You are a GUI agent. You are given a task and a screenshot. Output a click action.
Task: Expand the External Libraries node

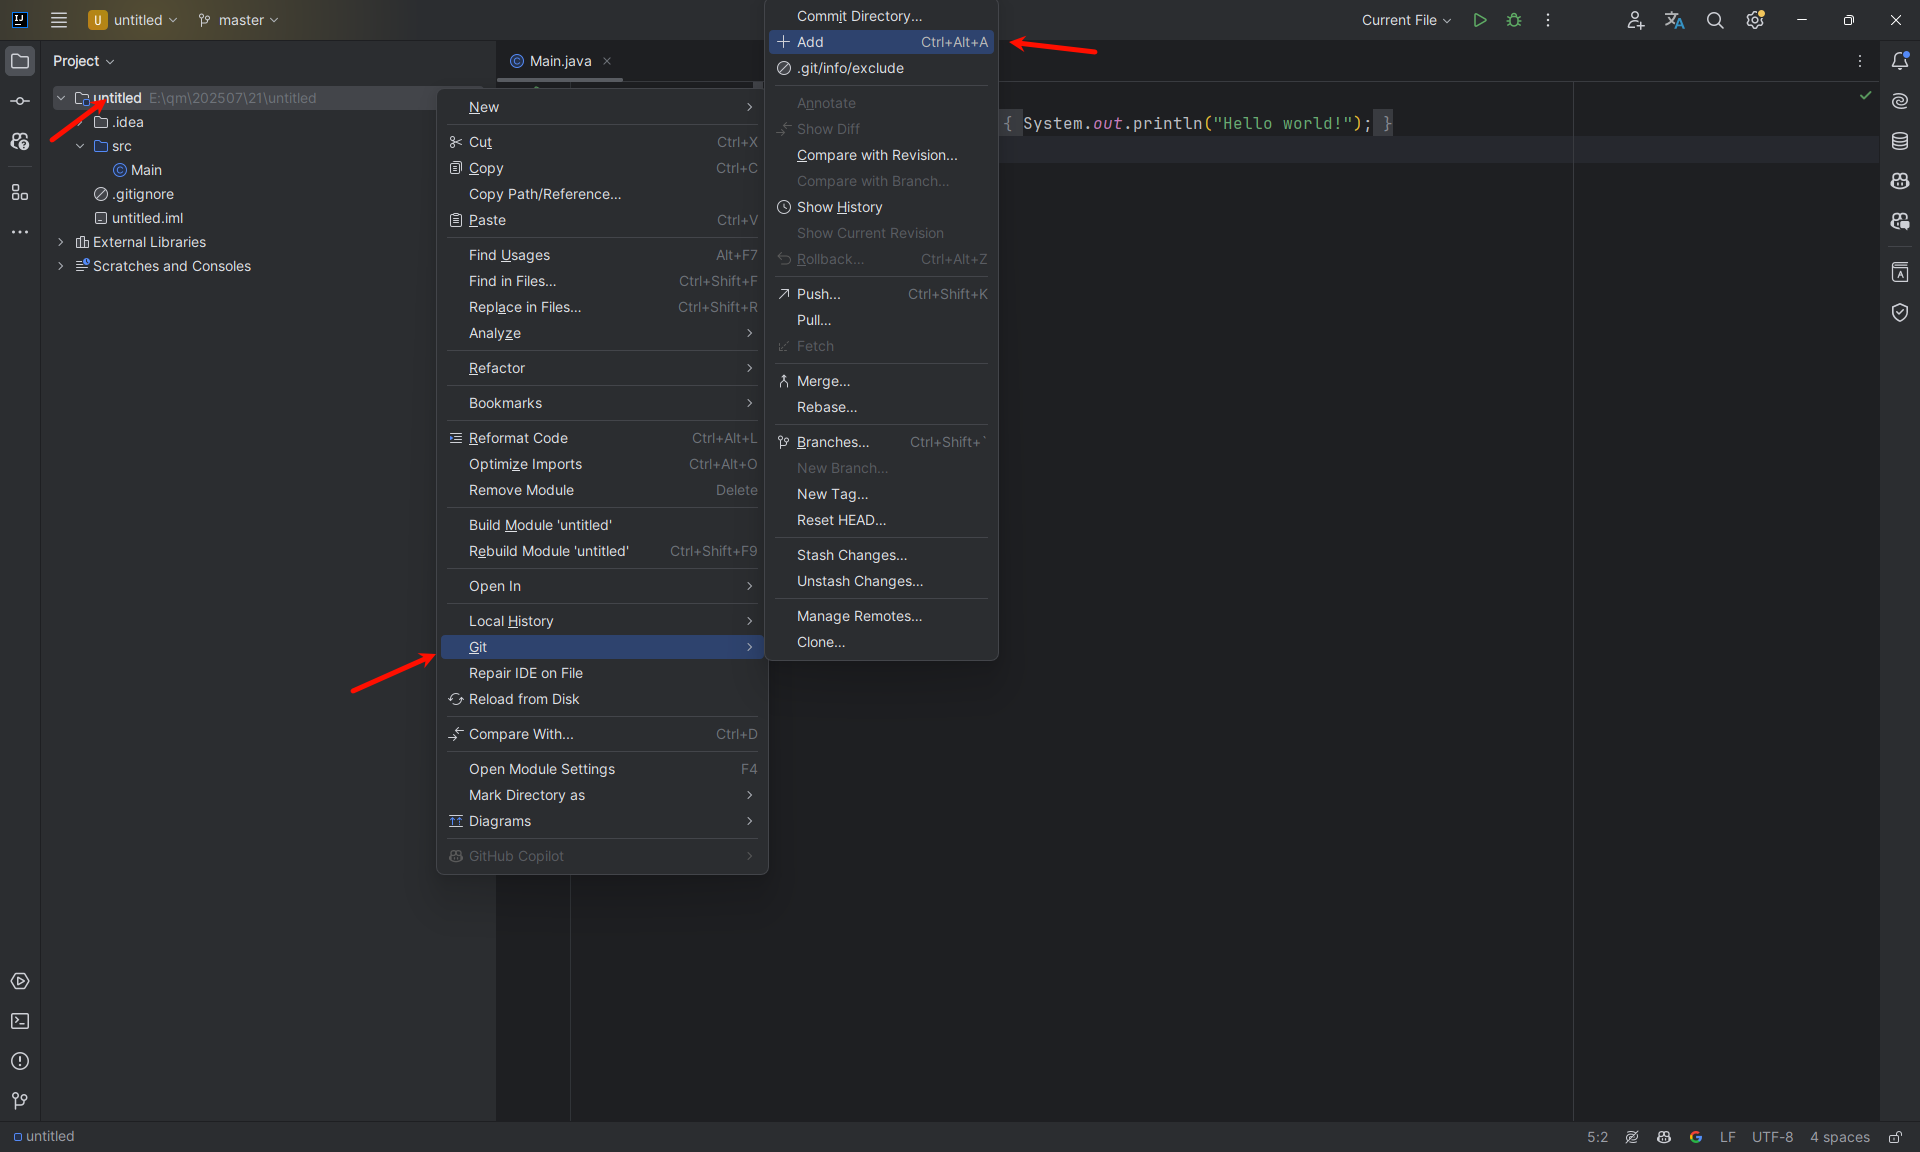(x=61, y=242)
